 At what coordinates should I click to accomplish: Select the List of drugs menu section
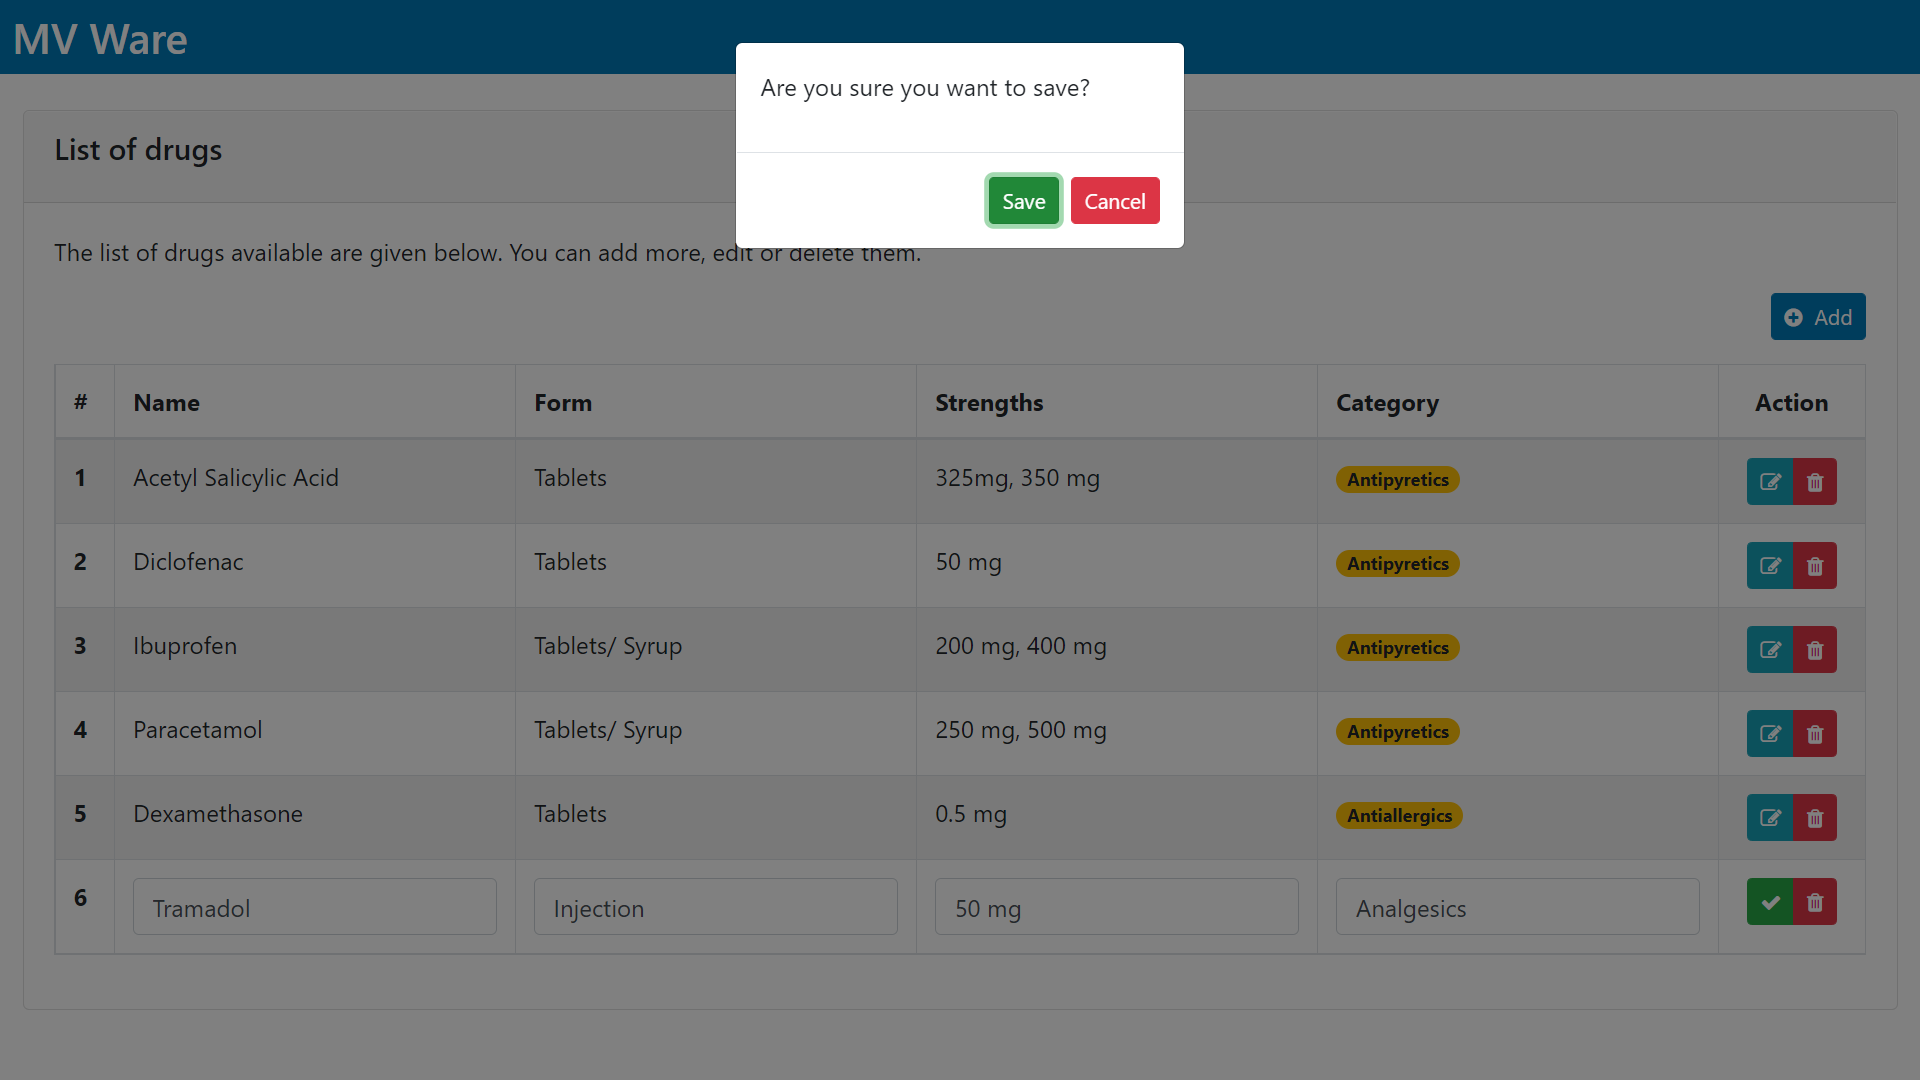coord(137,150)
